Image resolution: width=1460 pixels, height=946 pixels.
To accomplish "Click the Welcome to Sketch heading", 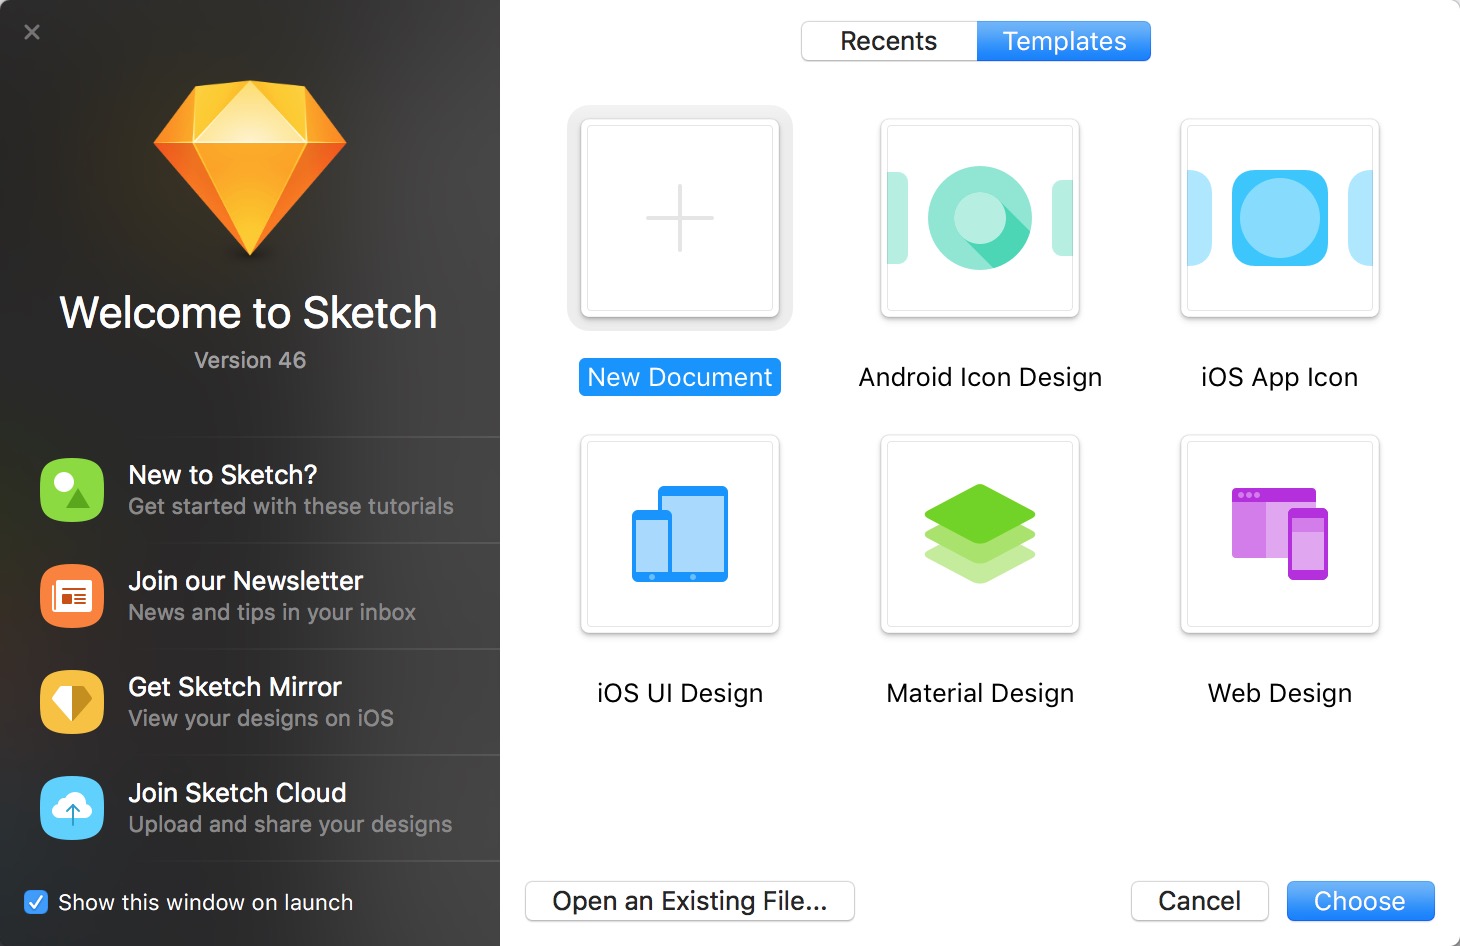I will pyautogui.click(x=249, y=313).
